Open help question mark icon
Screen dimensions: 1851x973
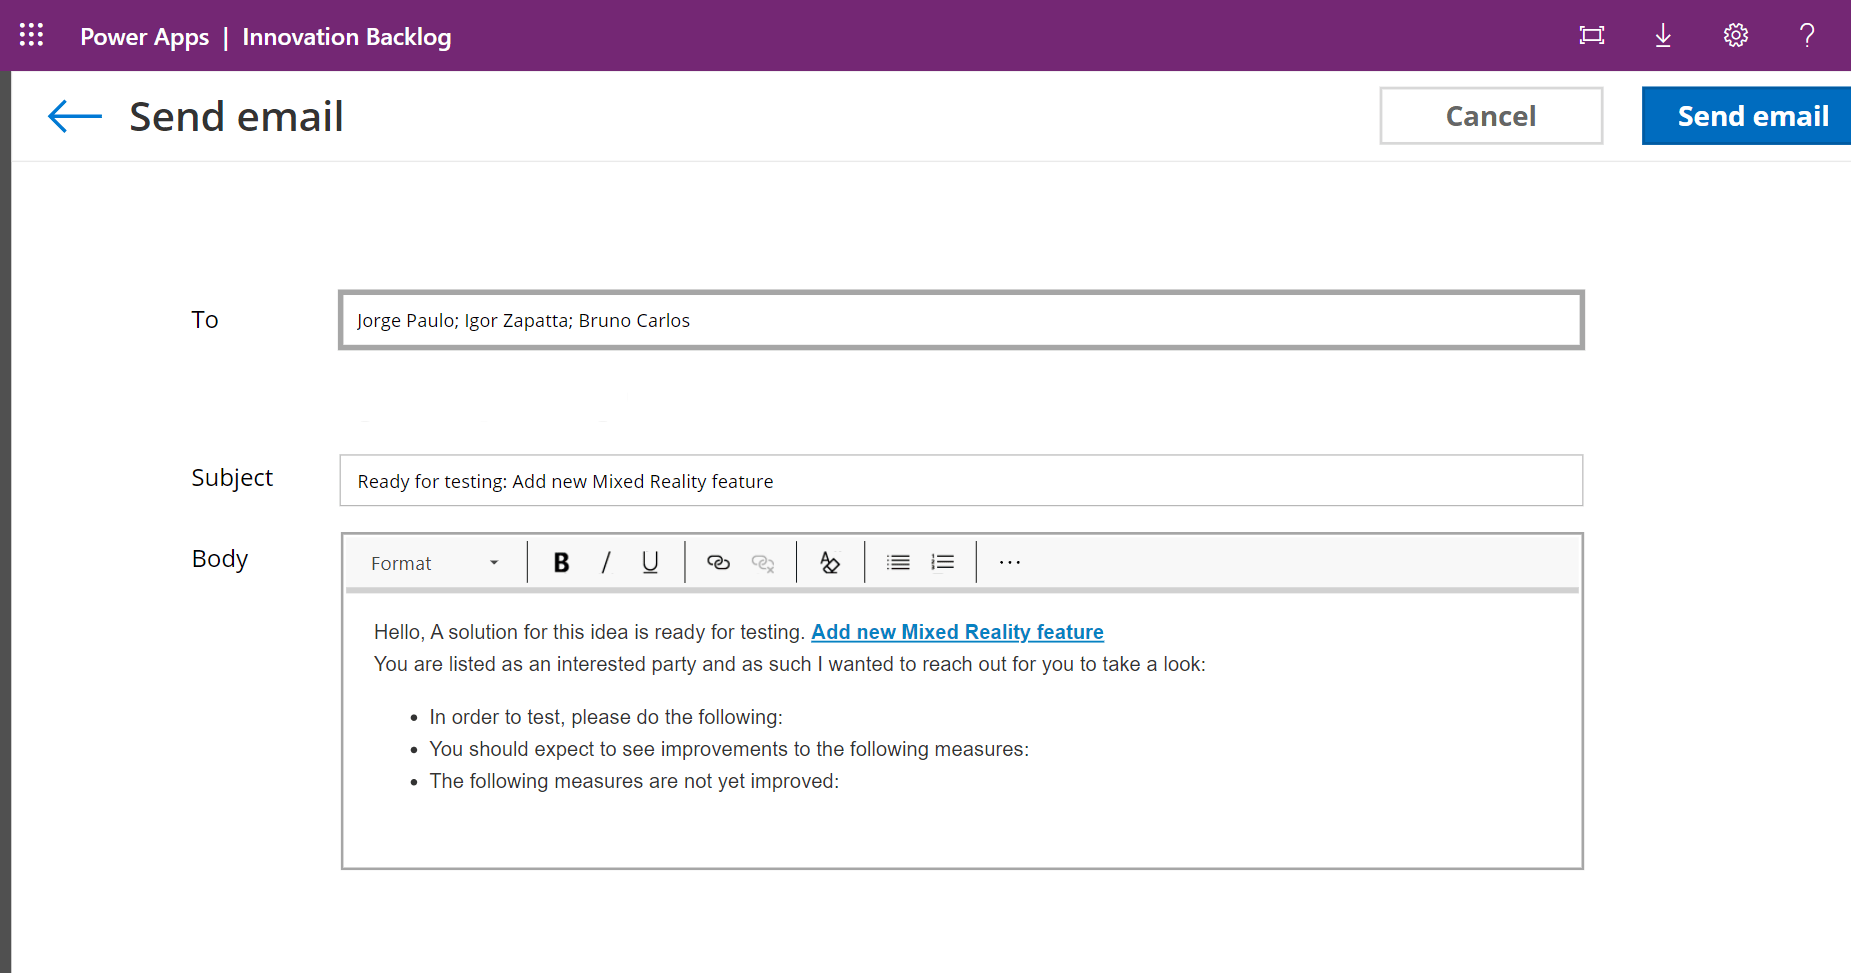[x=1806, y=36]
